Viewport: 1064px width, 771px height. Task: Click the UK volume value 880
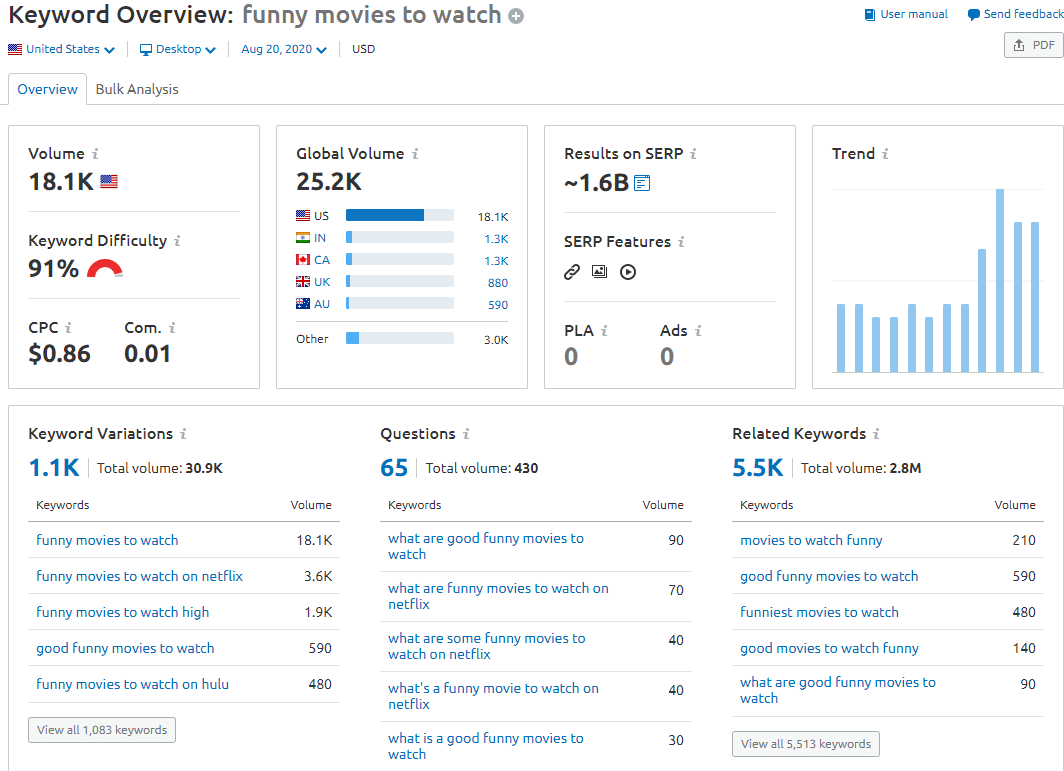[497, 283]
